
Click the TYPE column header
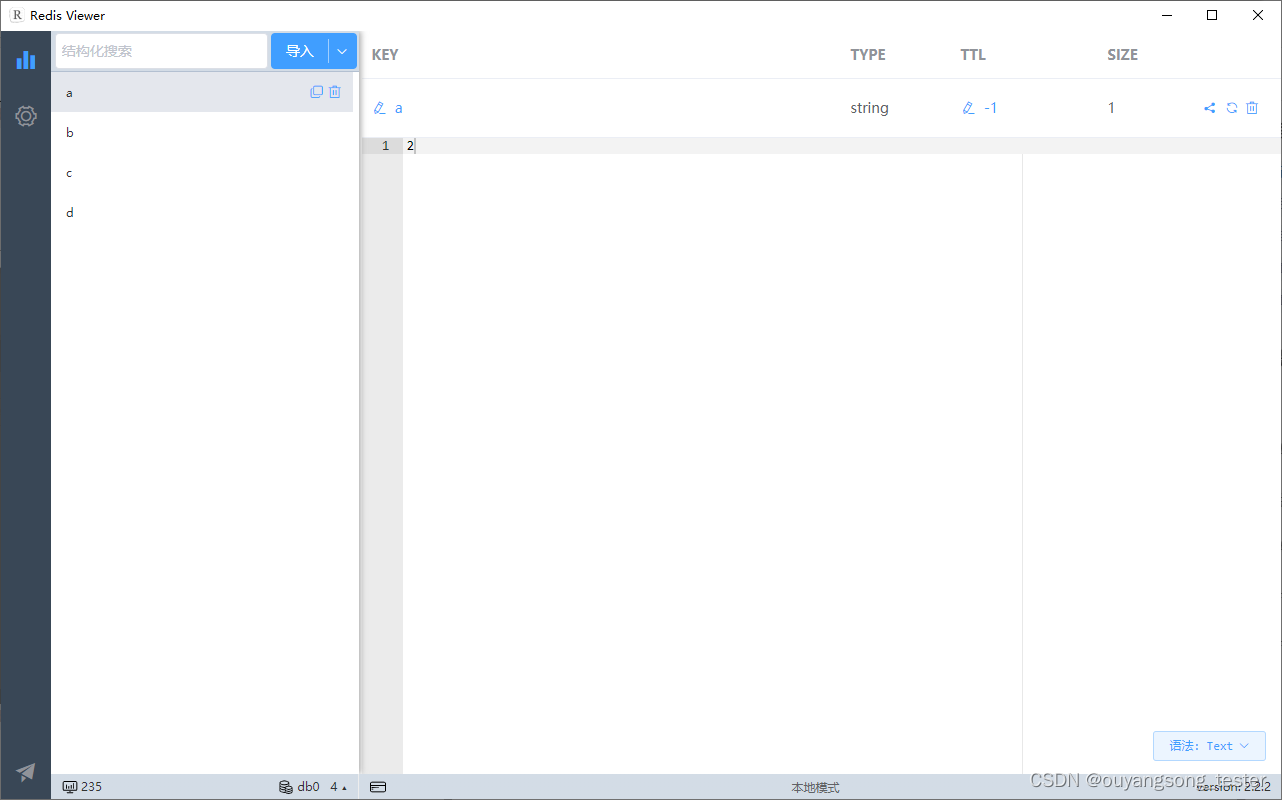tap(868, 55)
